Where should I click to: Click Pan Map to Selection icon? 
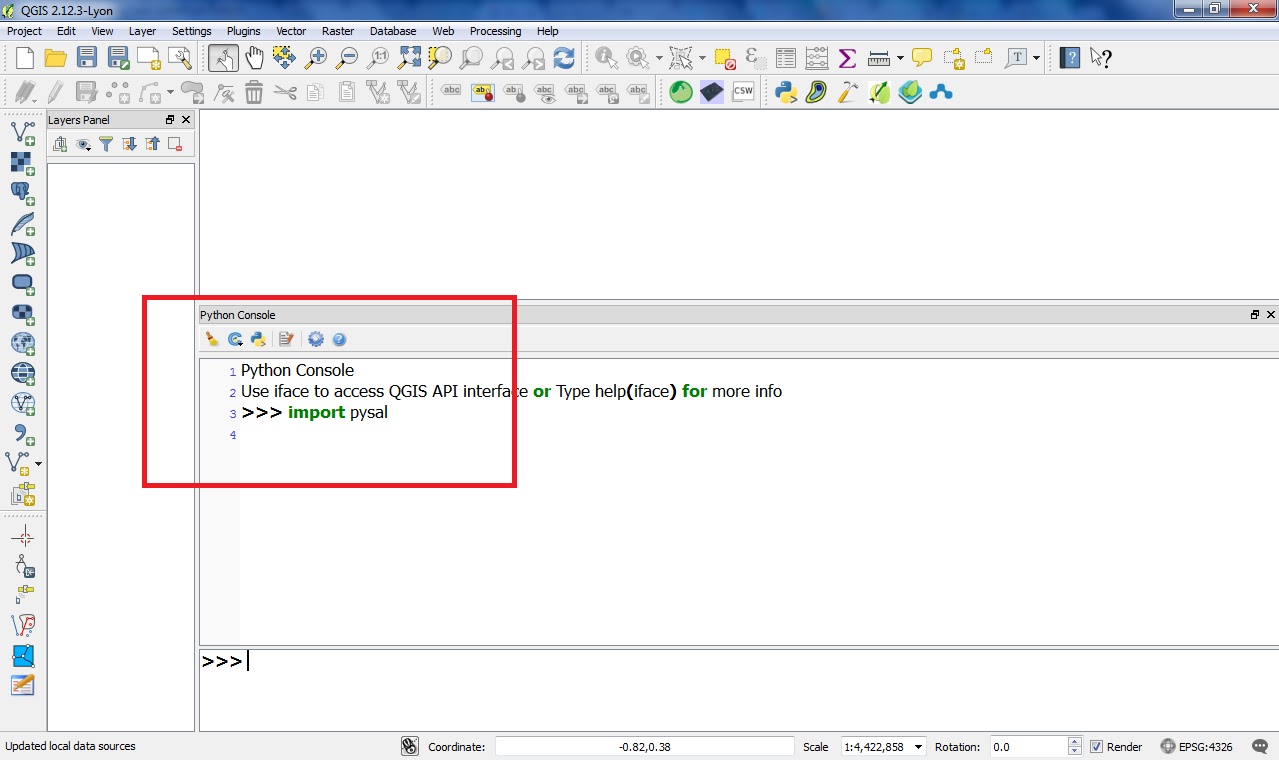tap(285, 58)
